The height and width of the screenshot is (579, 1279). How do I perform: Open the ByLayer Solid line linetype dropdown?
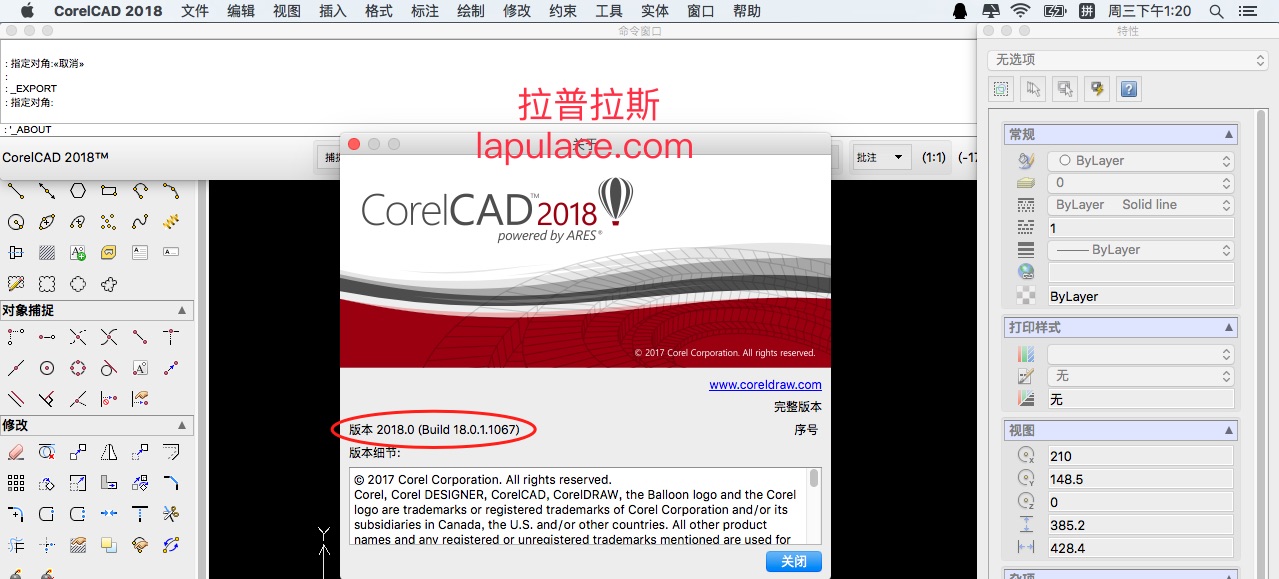click(x=1140, y=205)
